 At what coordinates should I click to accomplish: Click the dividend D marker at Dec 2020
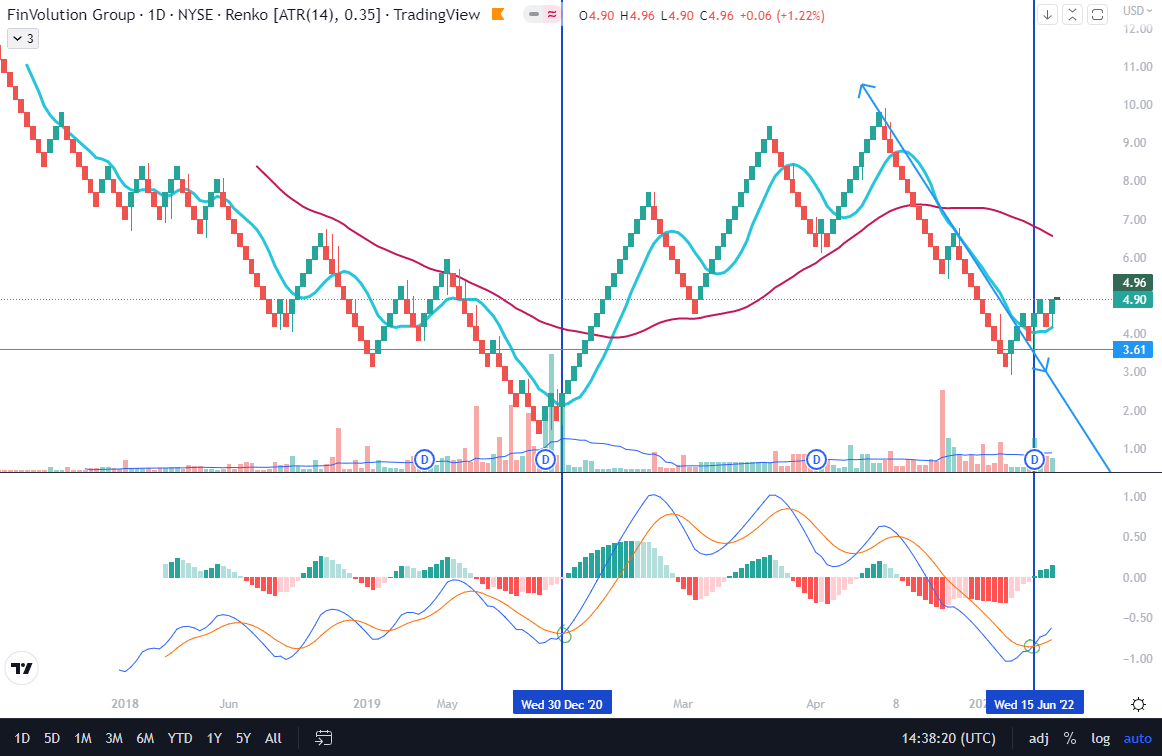545,460
